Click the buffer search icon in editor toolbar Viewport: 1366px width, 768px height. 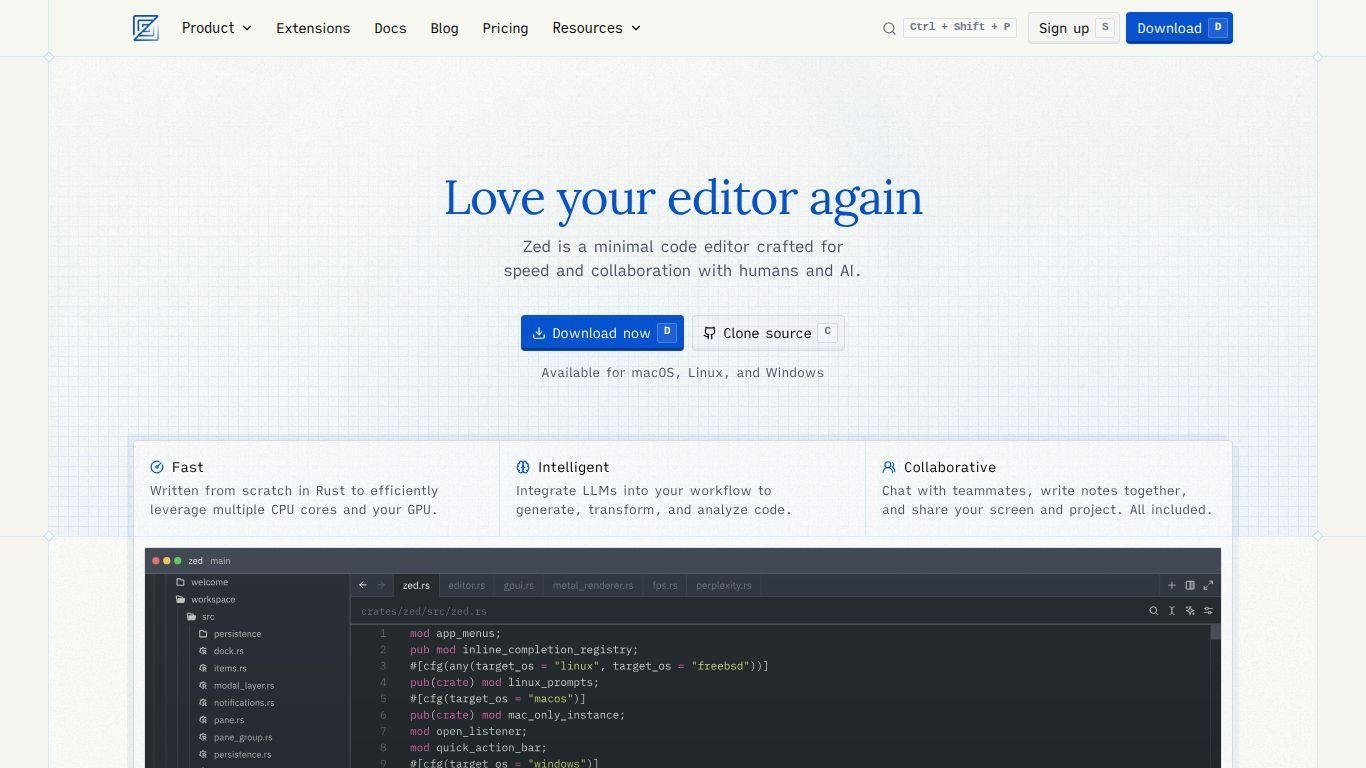point(1153,611)
